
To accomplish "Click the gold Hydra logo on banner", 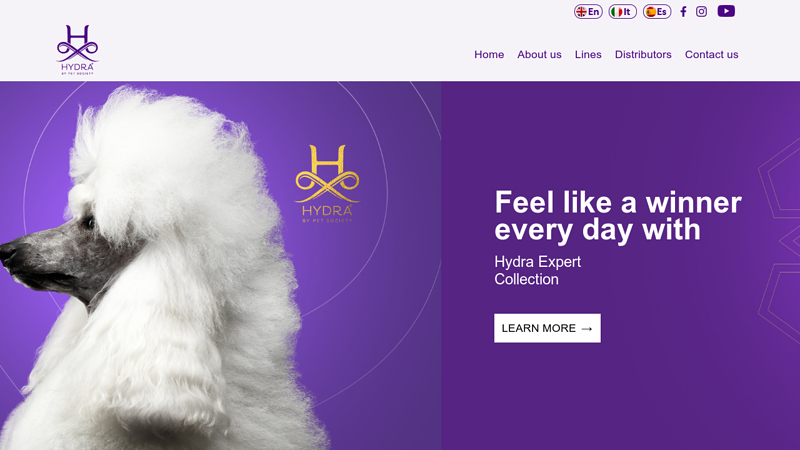I will [x=327, y=184].
